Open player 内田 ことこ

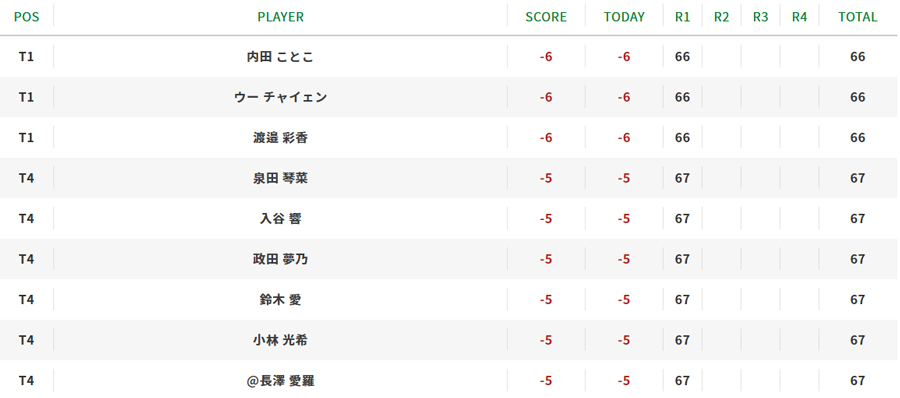280,57
